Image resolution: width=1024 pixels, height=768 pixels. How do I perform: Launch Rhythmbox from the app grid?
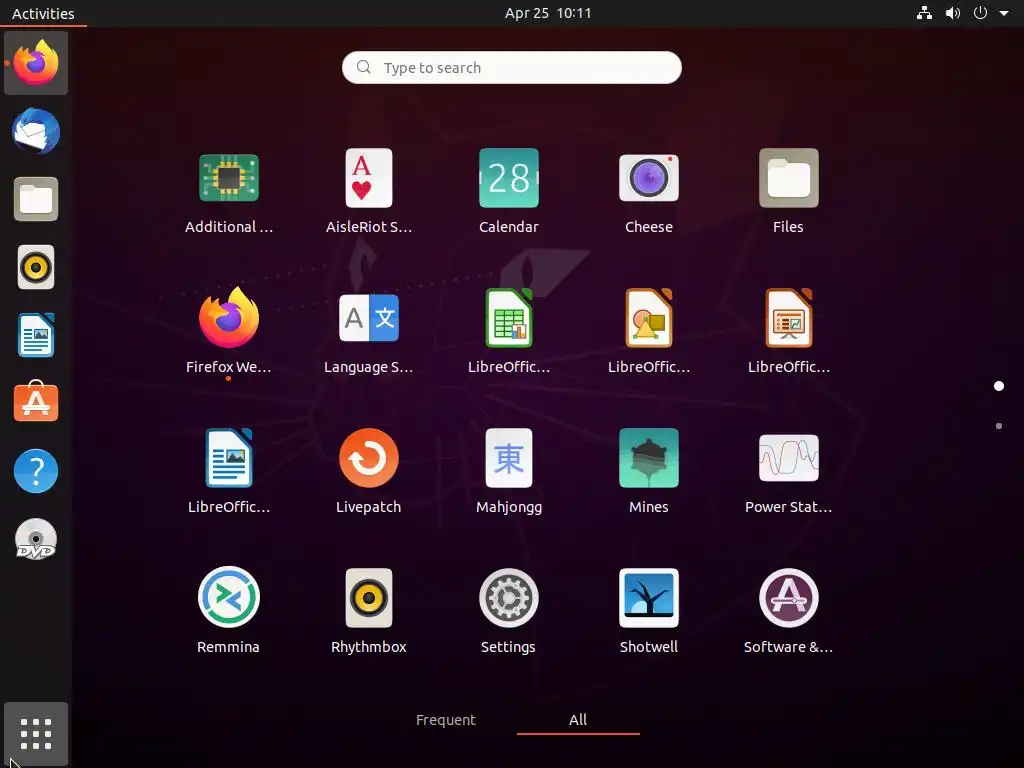368,598
